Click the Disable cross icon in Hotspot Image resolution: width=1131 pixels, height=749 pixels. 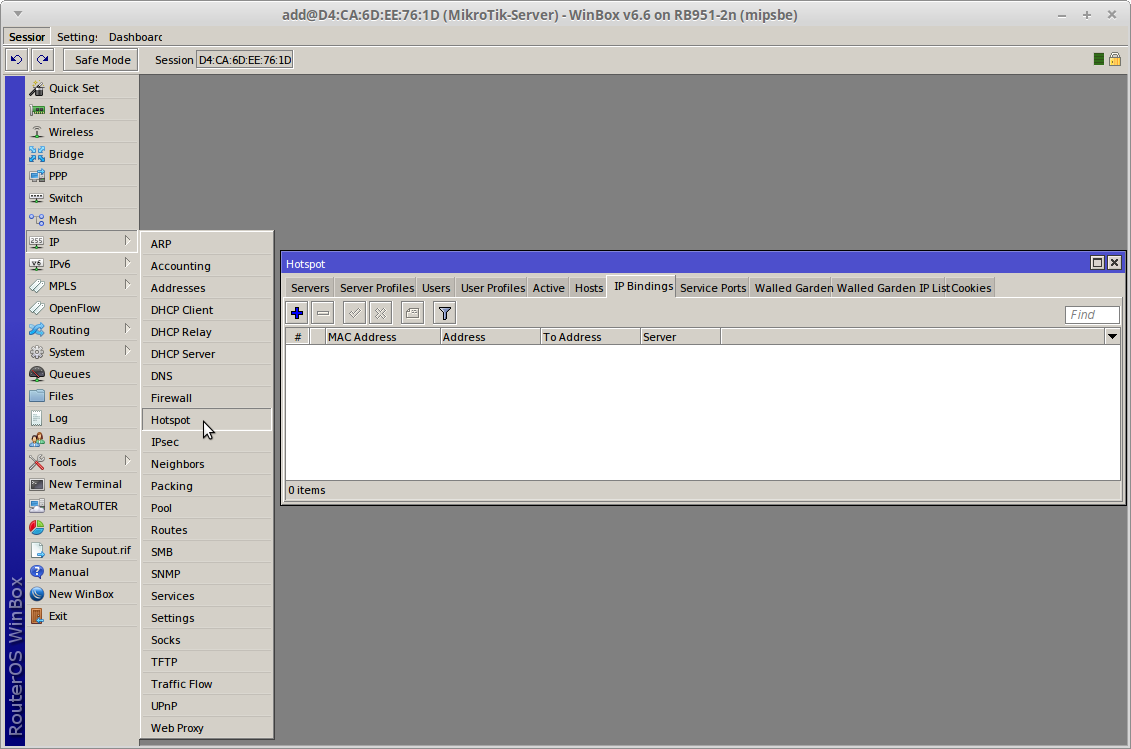pos(380,313)
